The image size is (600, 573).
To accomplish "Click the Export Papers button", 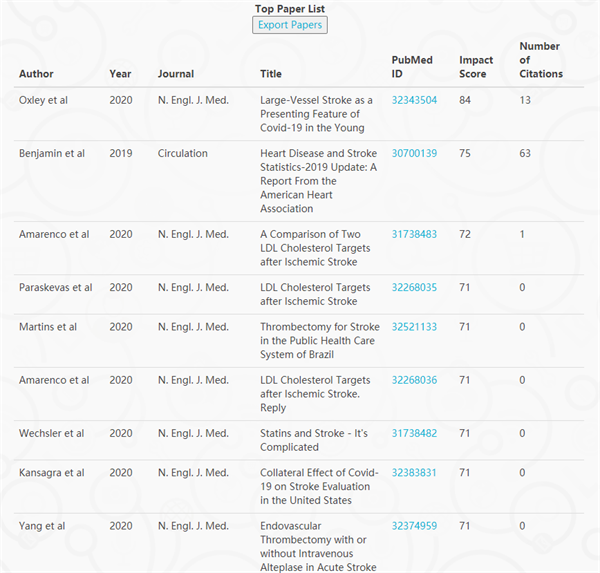I will pyautogui.click(x=290, y=25).
